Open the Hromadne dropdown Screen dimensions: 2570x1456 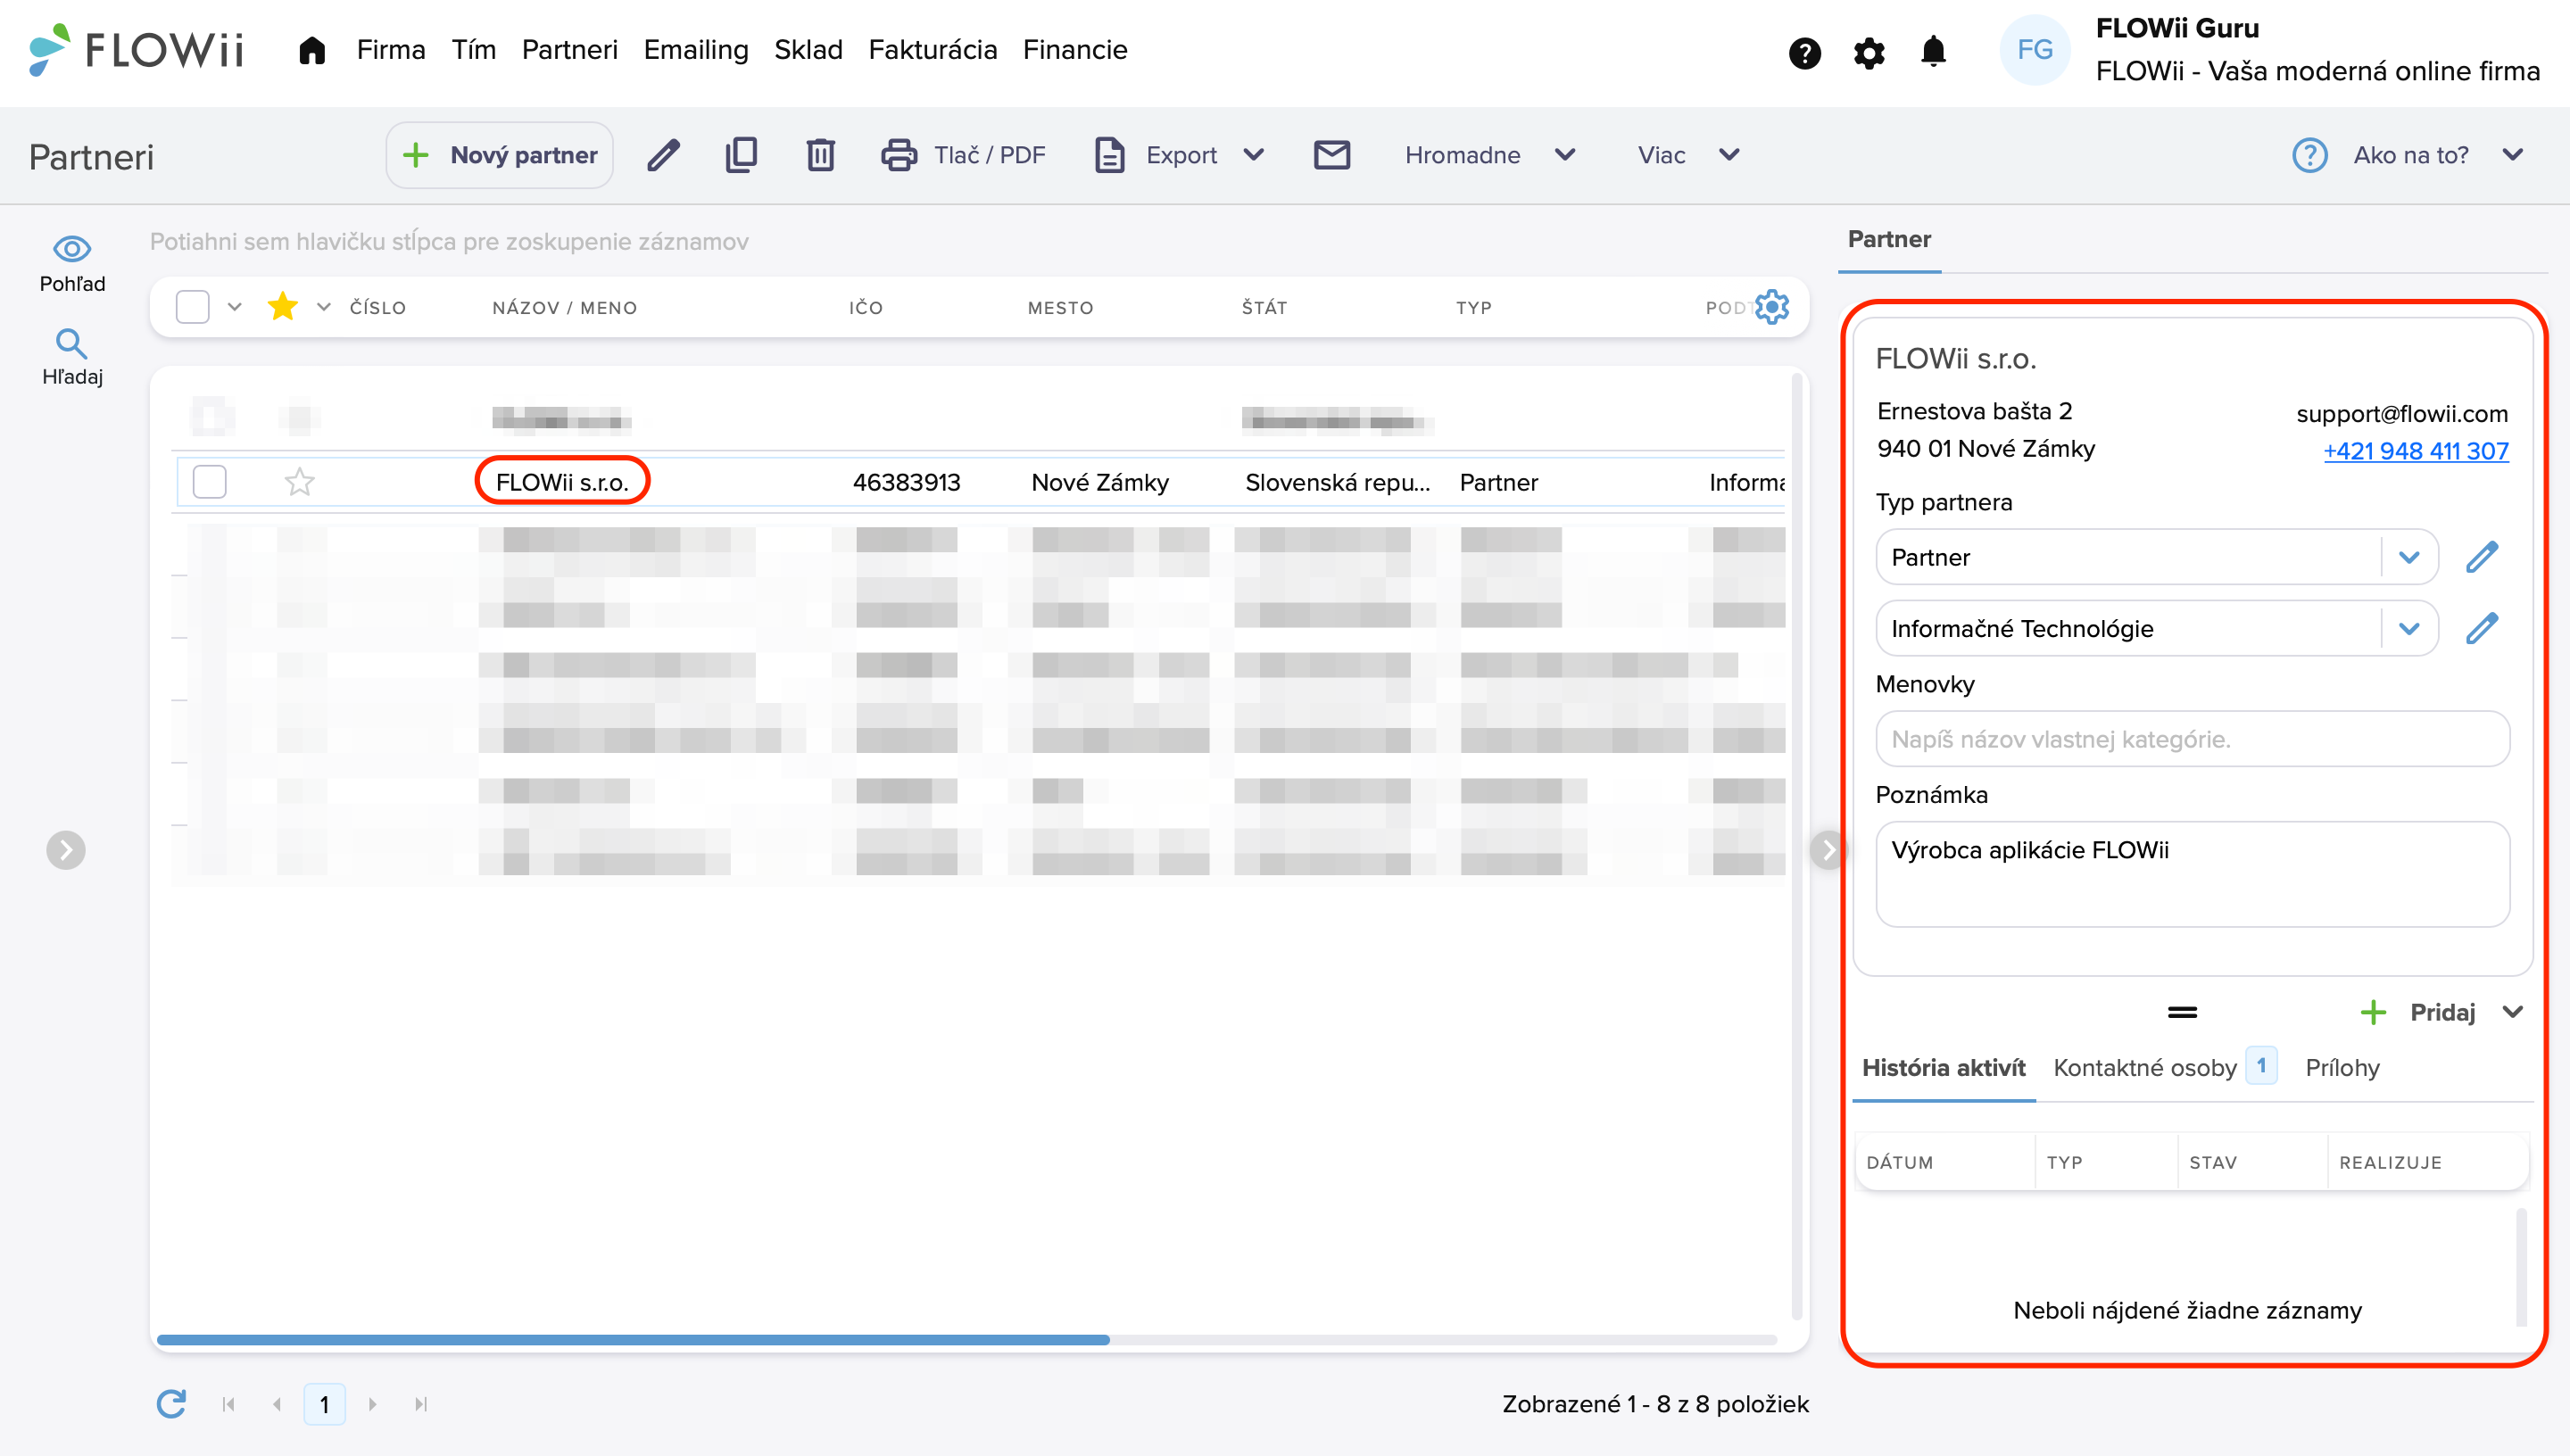tap(1490, 155)
